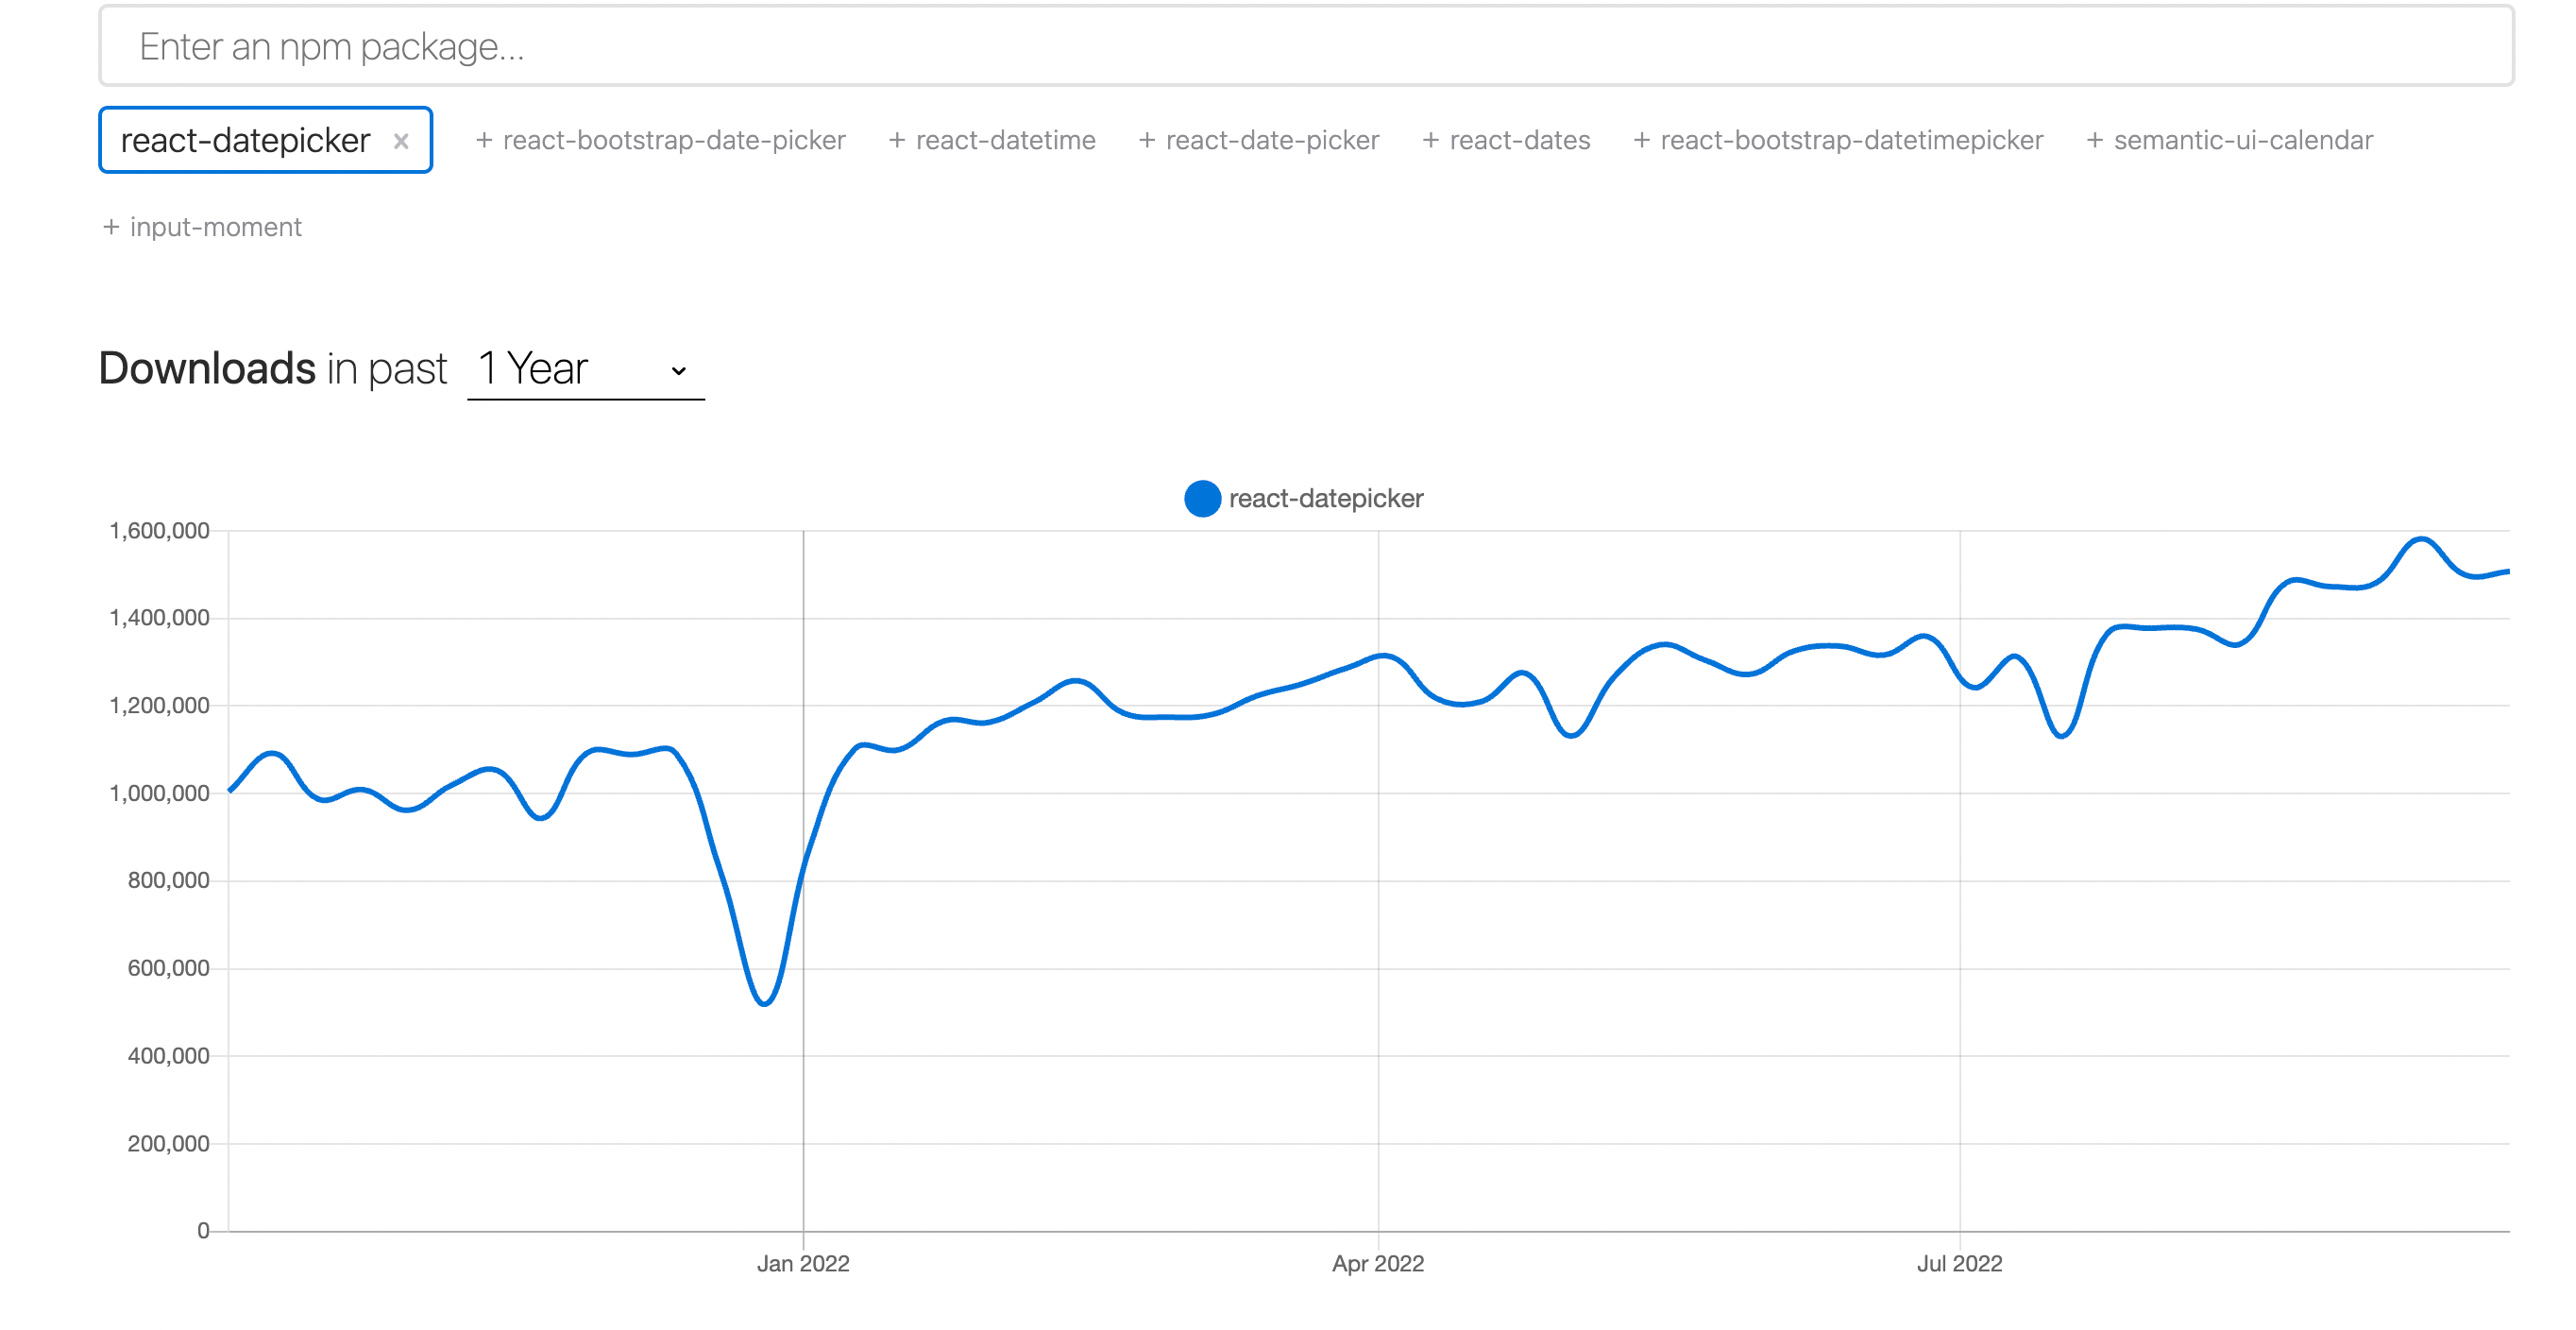The image size is (2576, 1330).
Task: Expand time range using dropdown chevron
Action: pyautogui.click(x=679, y=371)
